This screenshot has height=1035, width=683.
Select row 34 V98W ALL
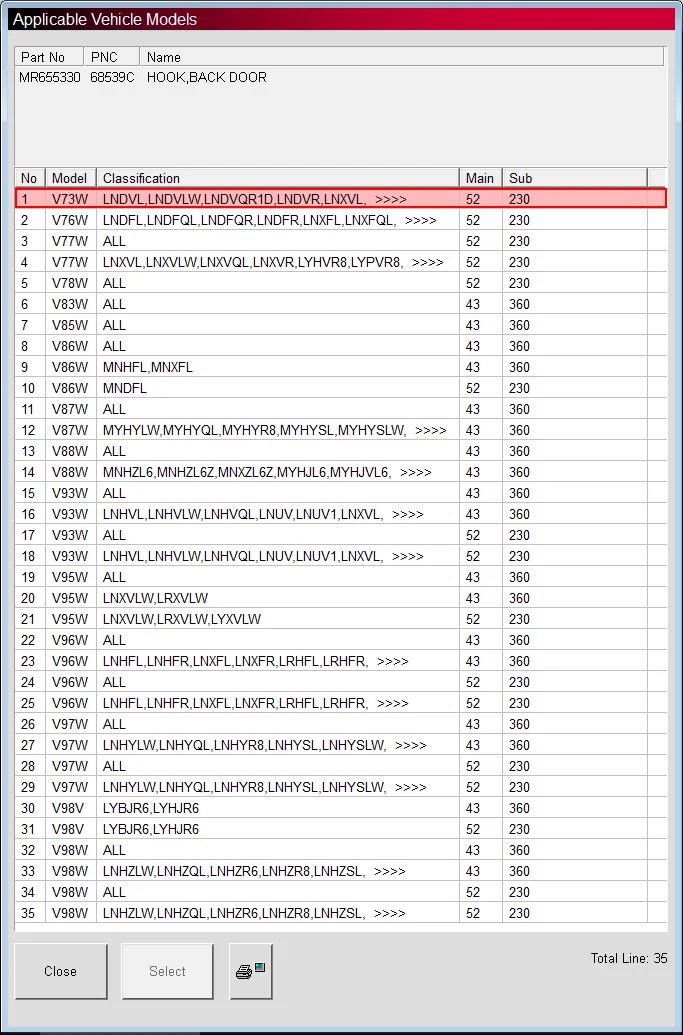tap(341, 892)
